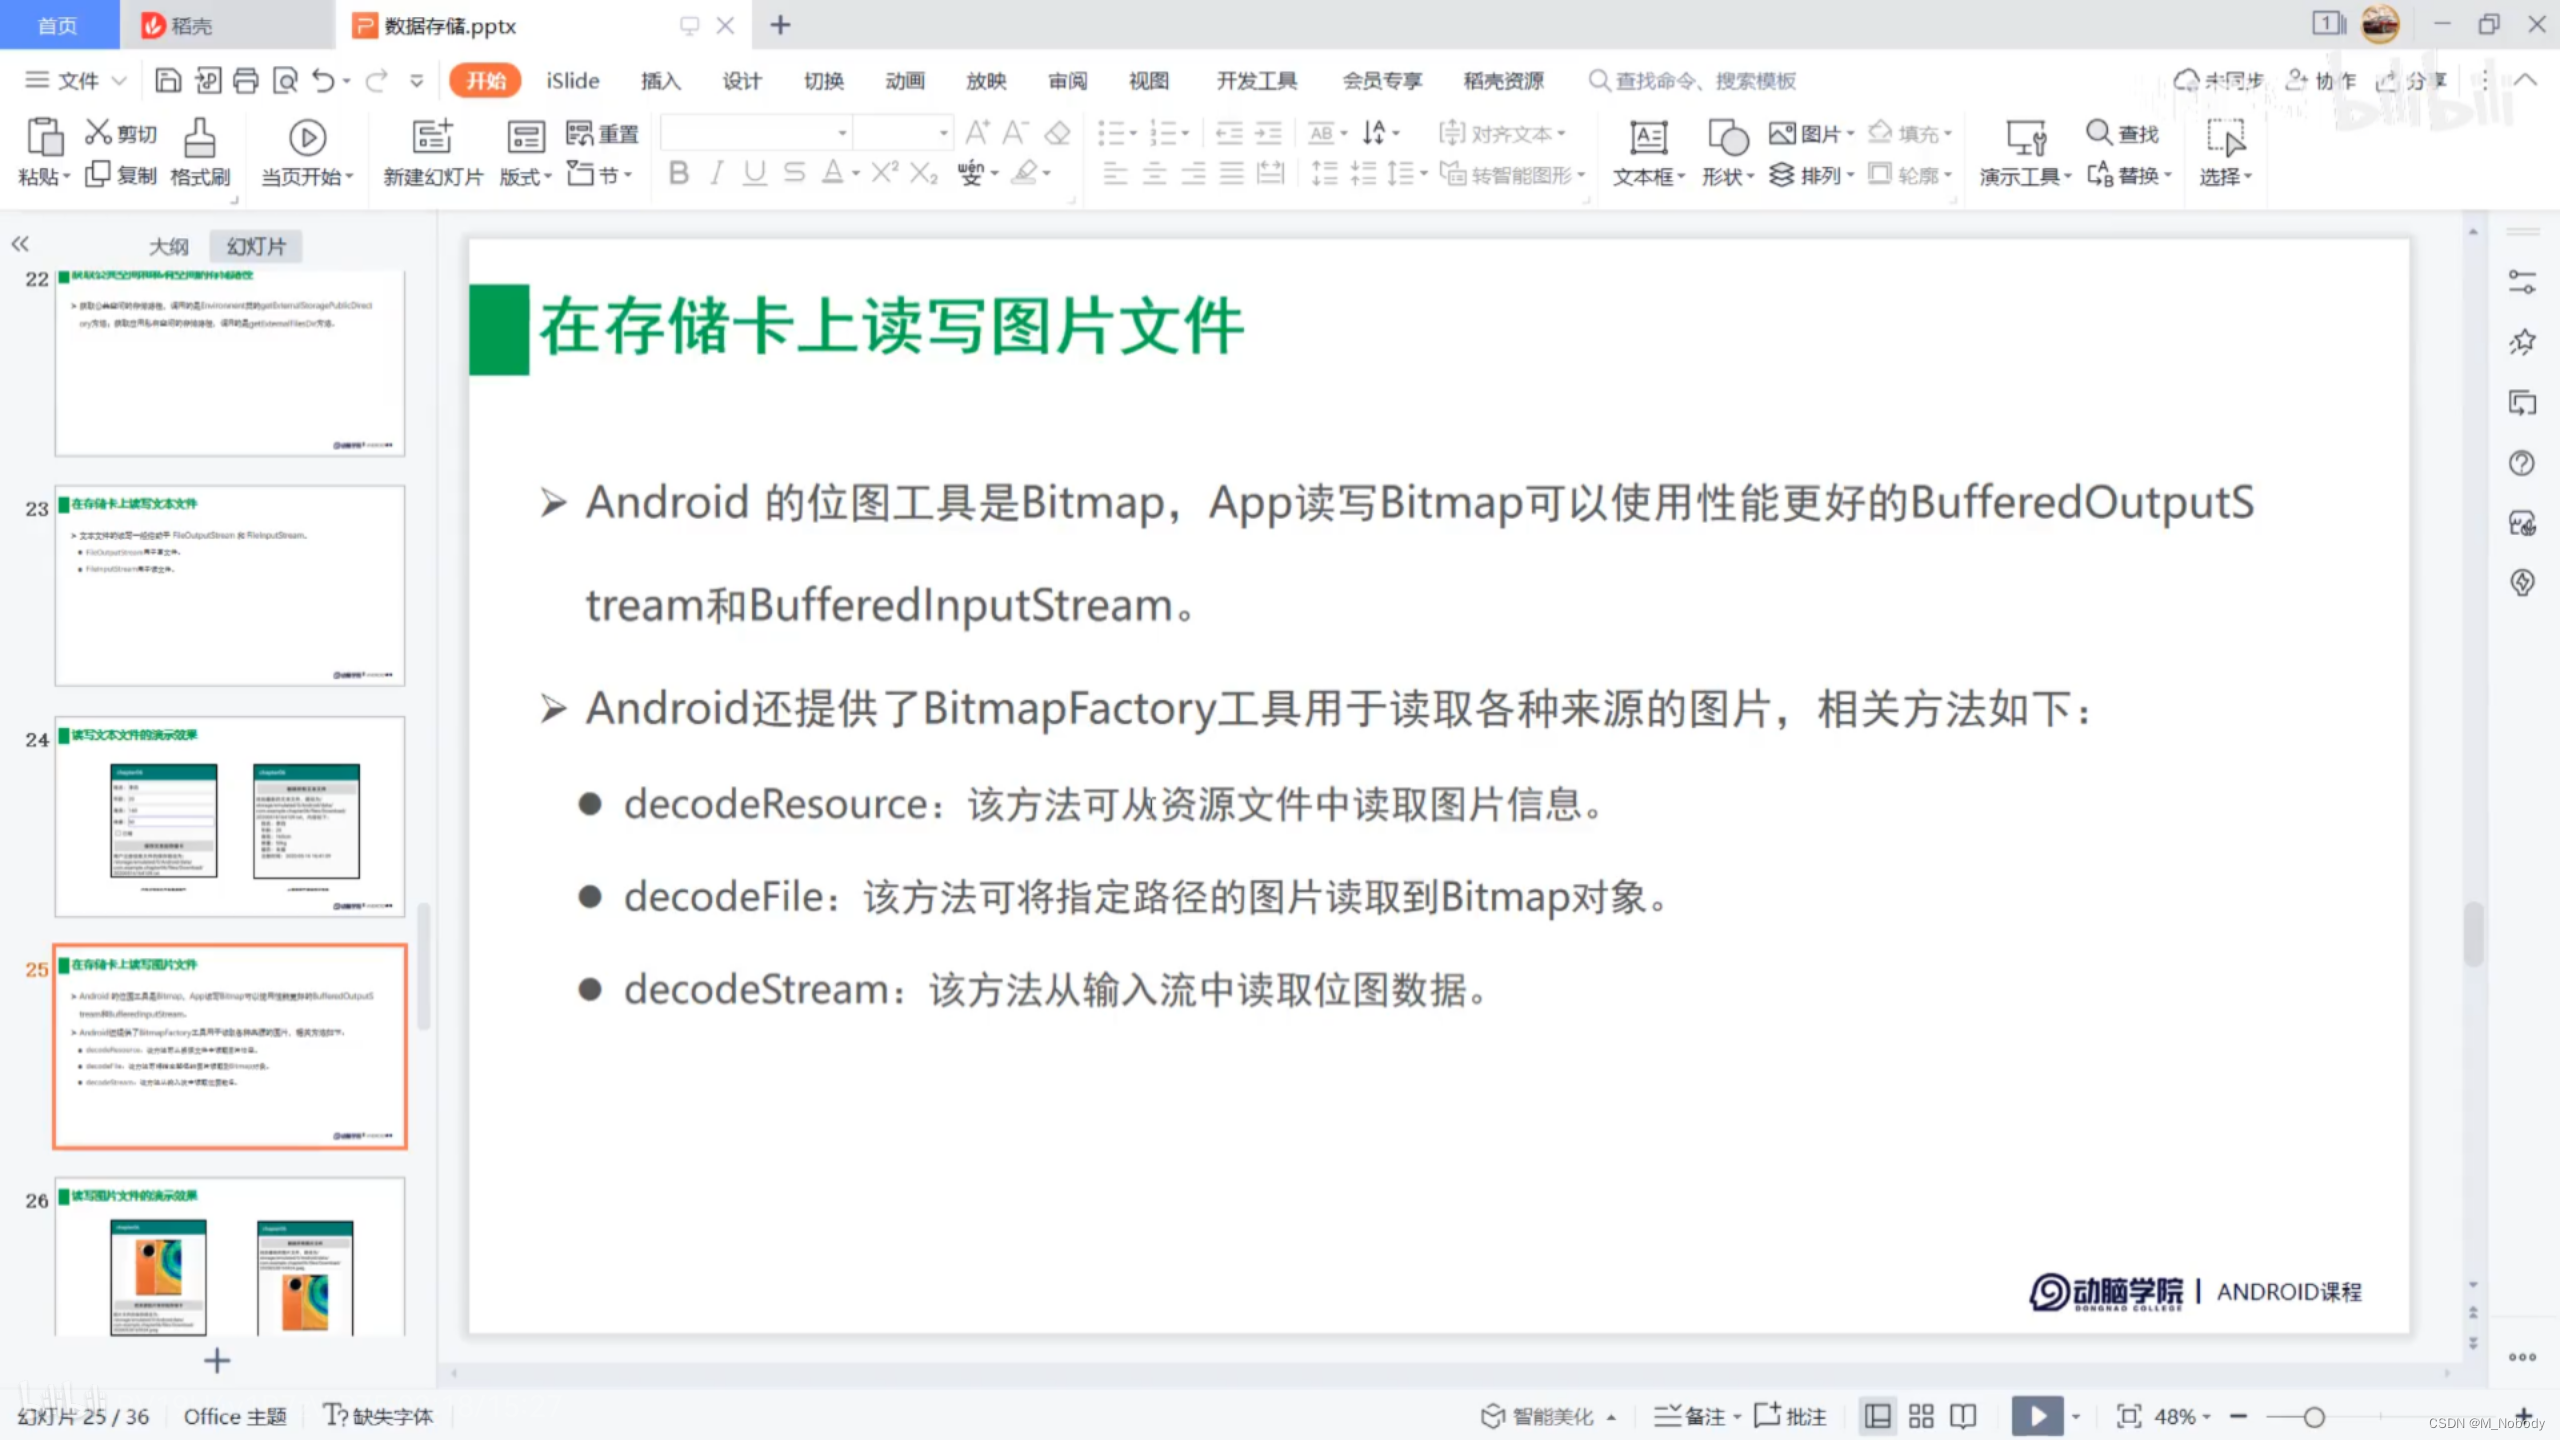The height and width of the screenshot is (1440, 2560).
Task: Click the Shapes (形状) icon
Action: tap(1727, 138)
